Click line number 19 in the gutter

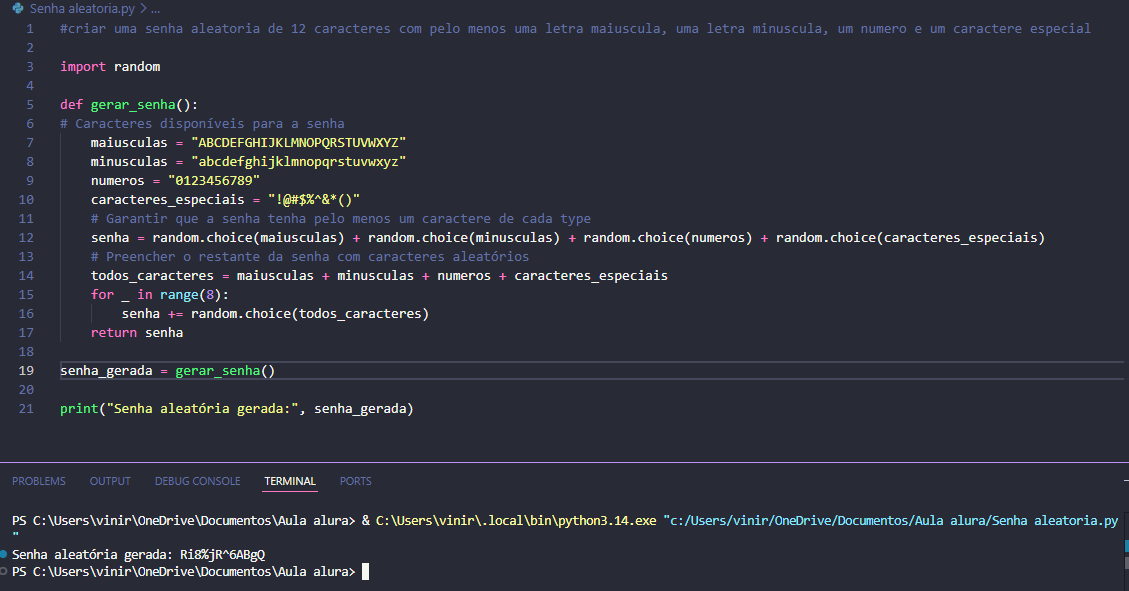[x=26, y=371]
